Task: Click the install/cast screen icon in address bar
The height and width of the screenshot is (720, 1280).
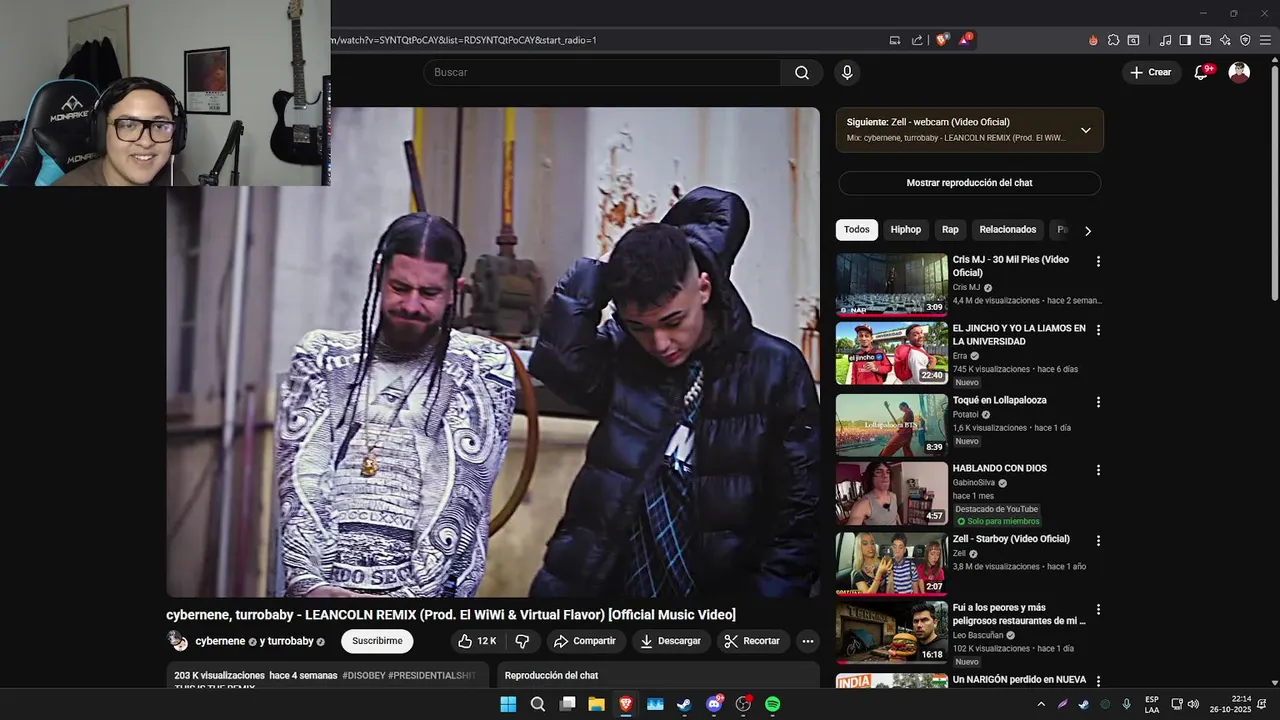Action: [x=895, y=40]
